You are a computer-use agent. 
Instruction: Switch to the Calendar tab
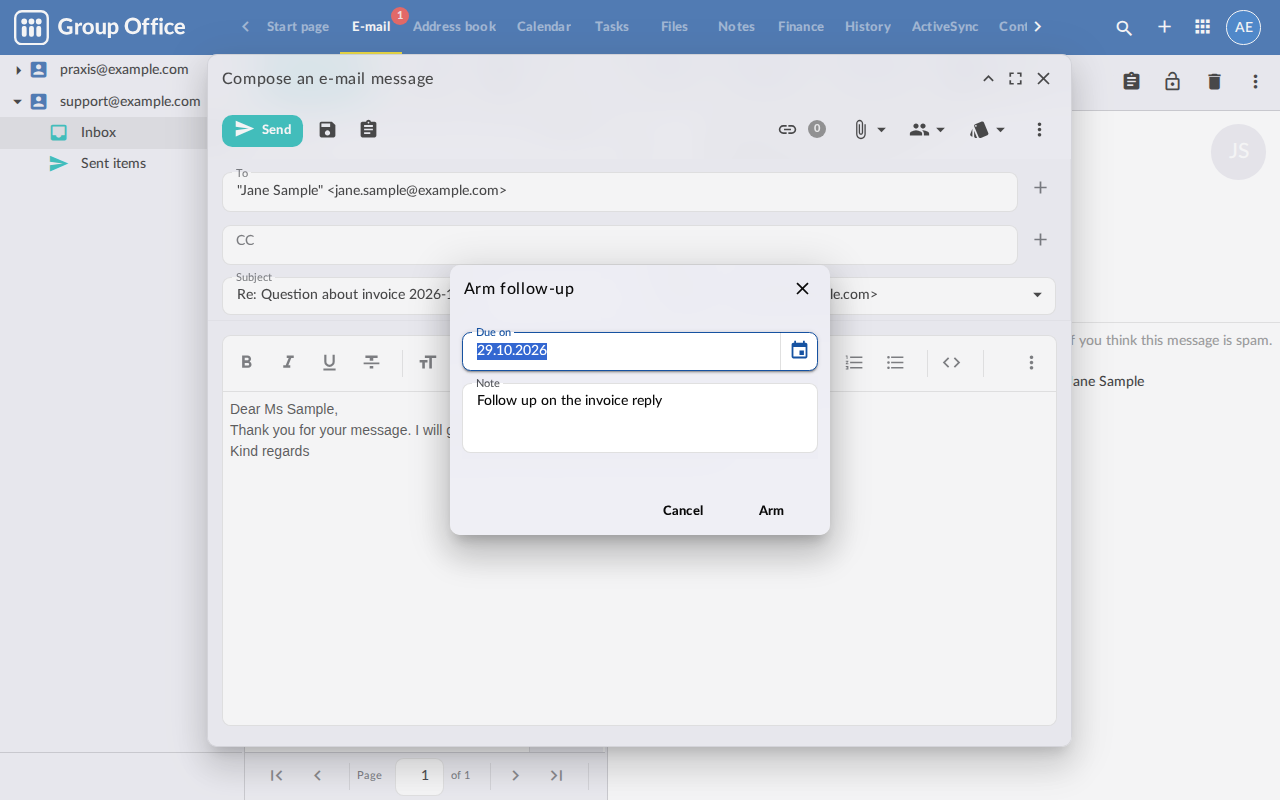click(544, 27)
